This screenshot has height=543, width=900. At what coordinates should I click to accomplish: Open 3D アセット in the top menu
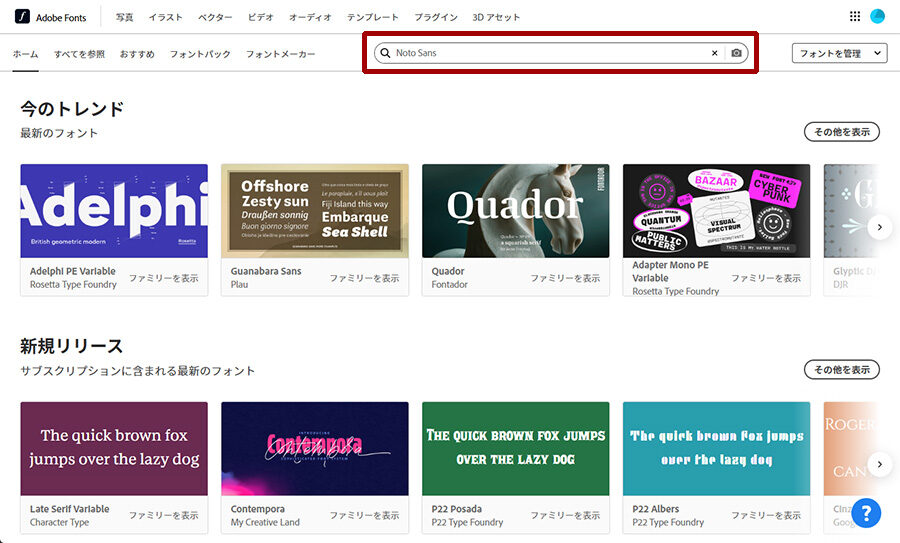[x=496, y=17]
